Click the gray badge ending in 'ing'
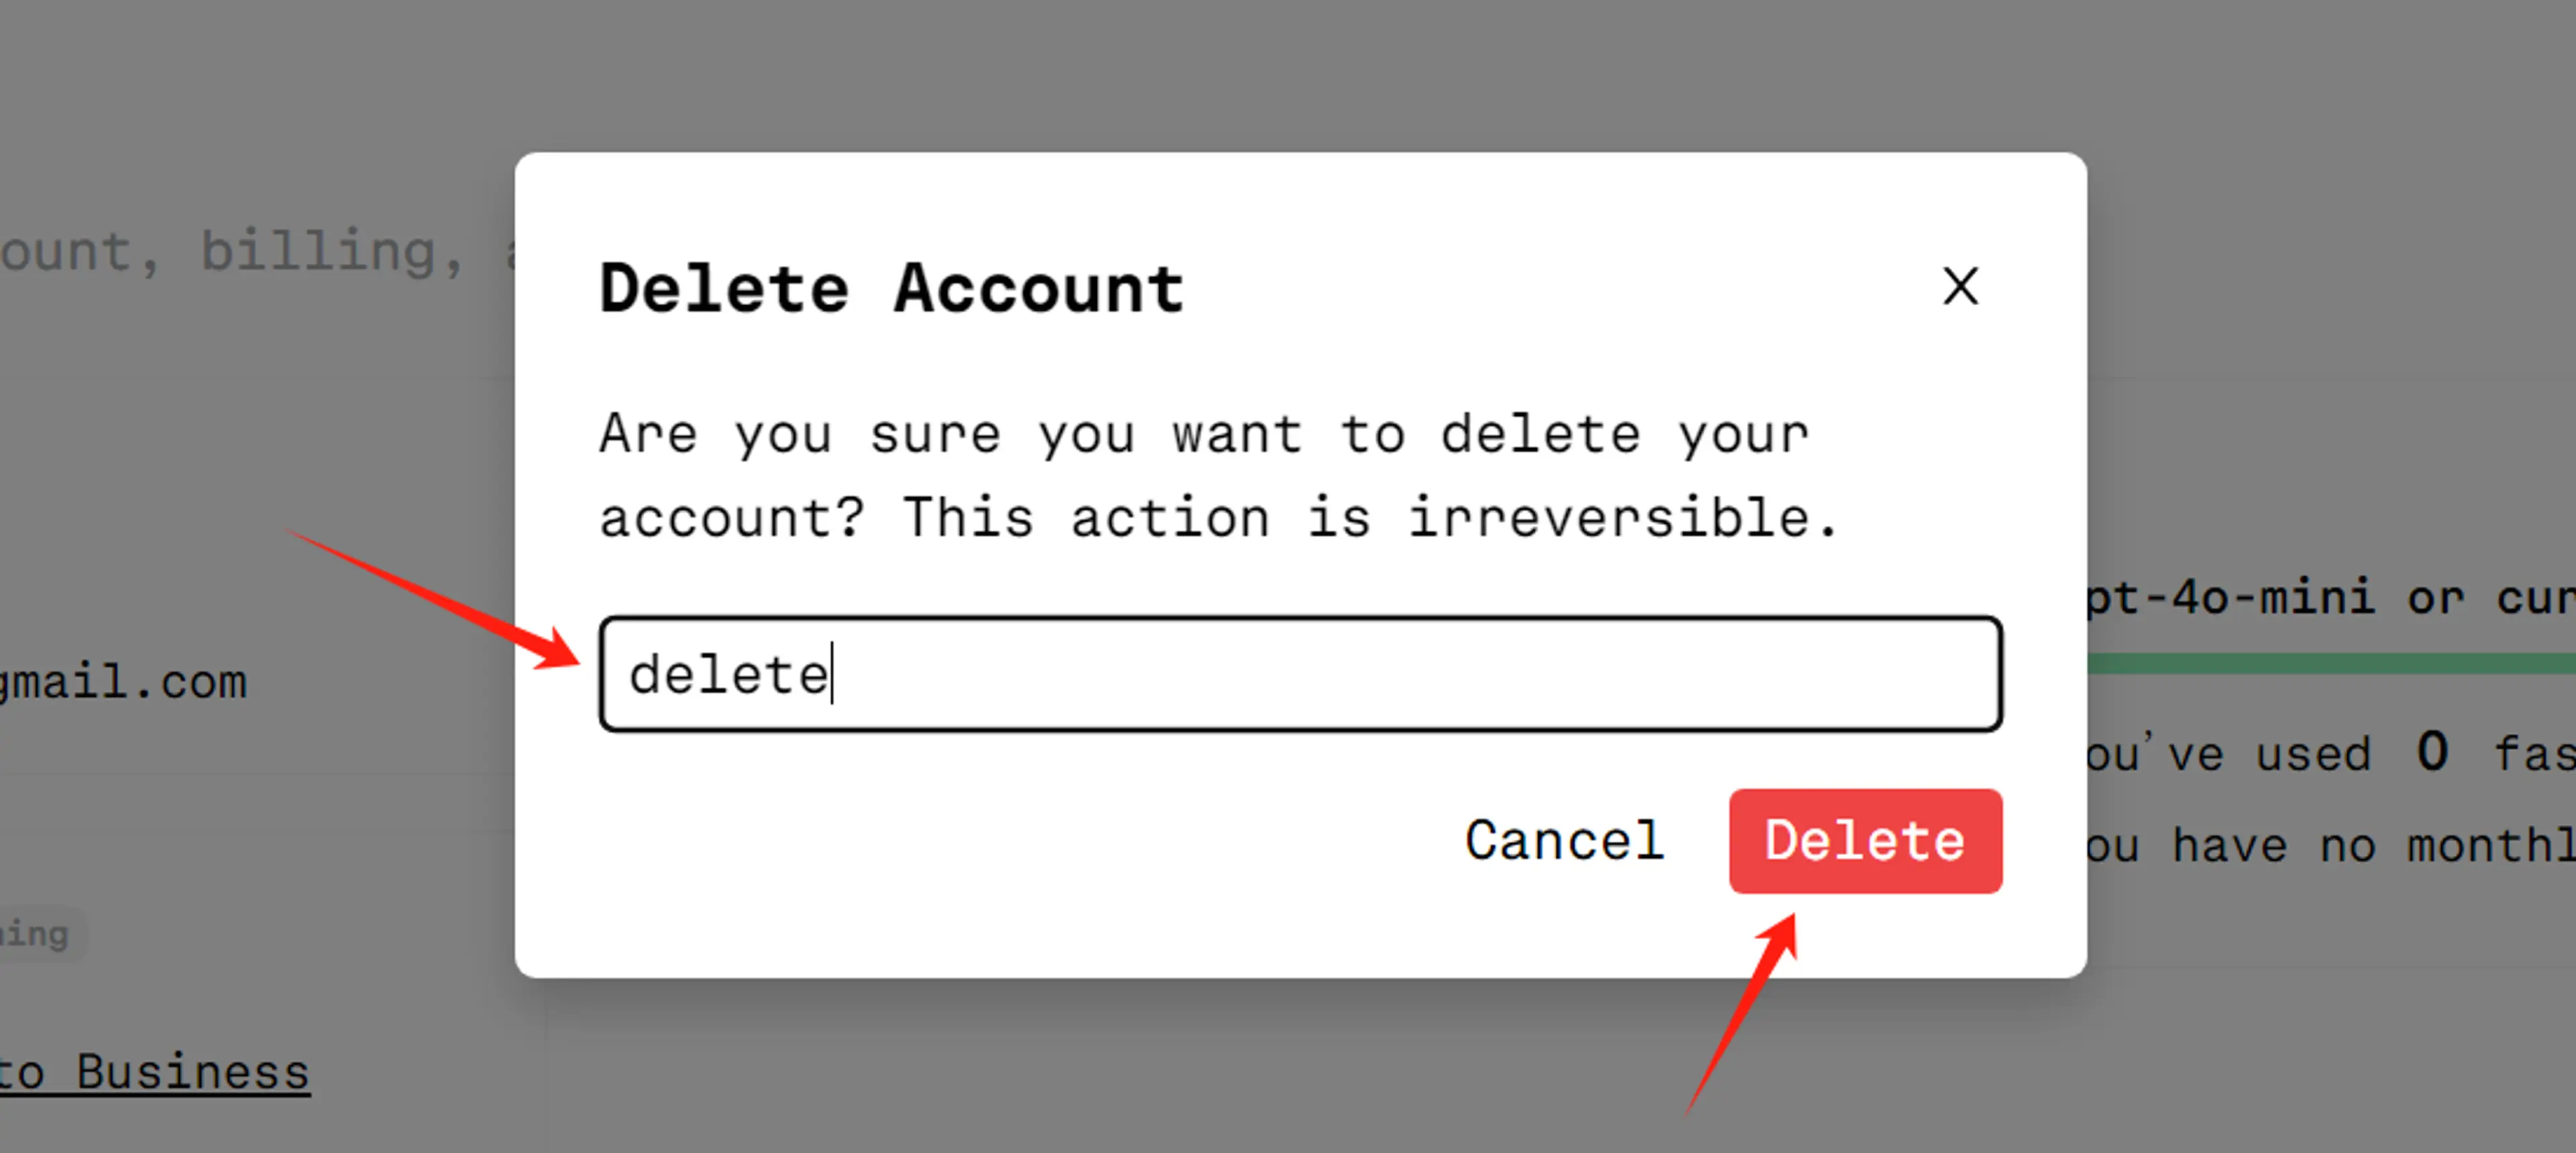The width and height of the screenshot is (2576, 1153). 35,934
